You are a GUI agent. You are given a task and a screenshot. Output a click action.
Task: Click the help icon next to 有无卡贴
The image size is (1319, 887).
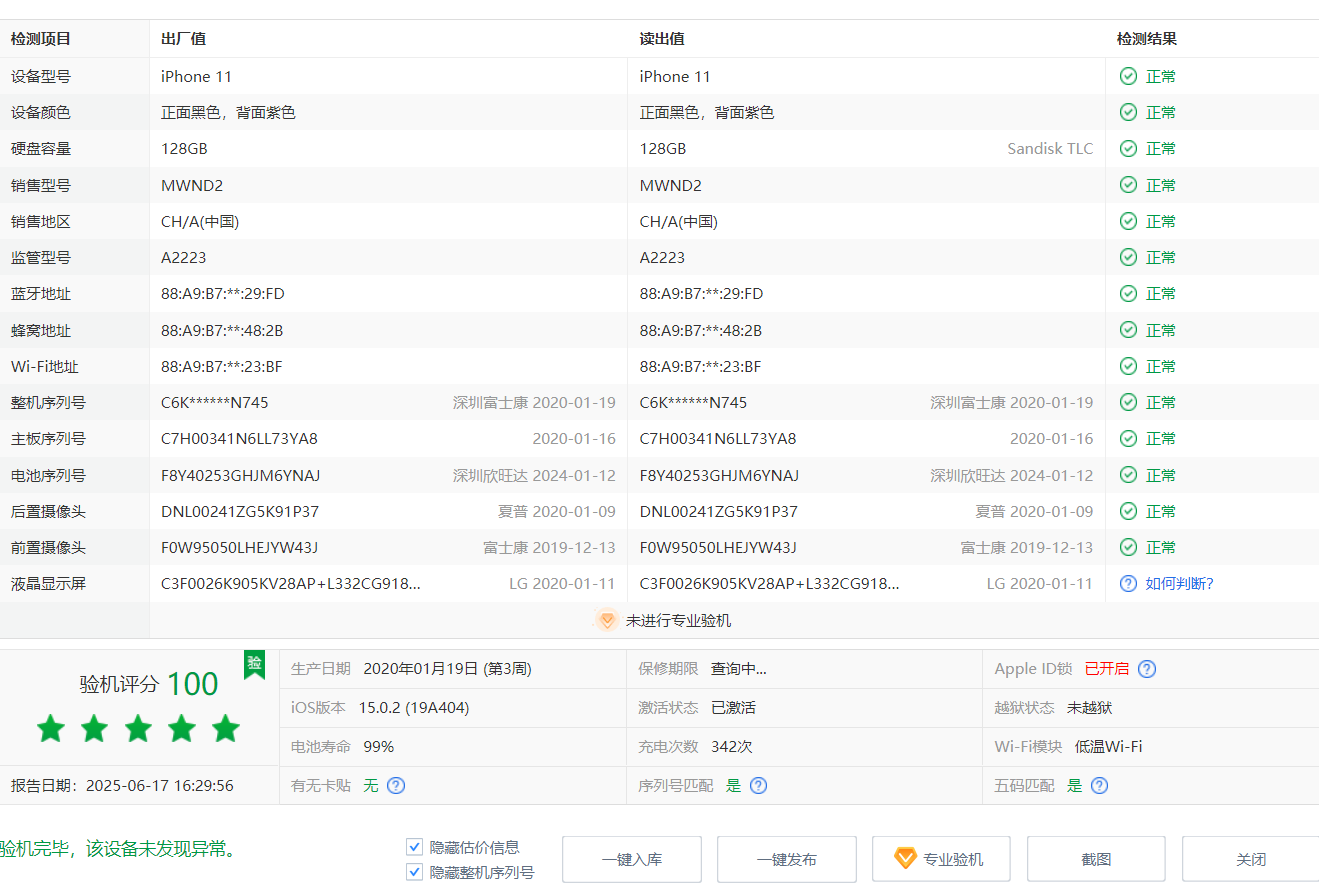tap(396, 785)
